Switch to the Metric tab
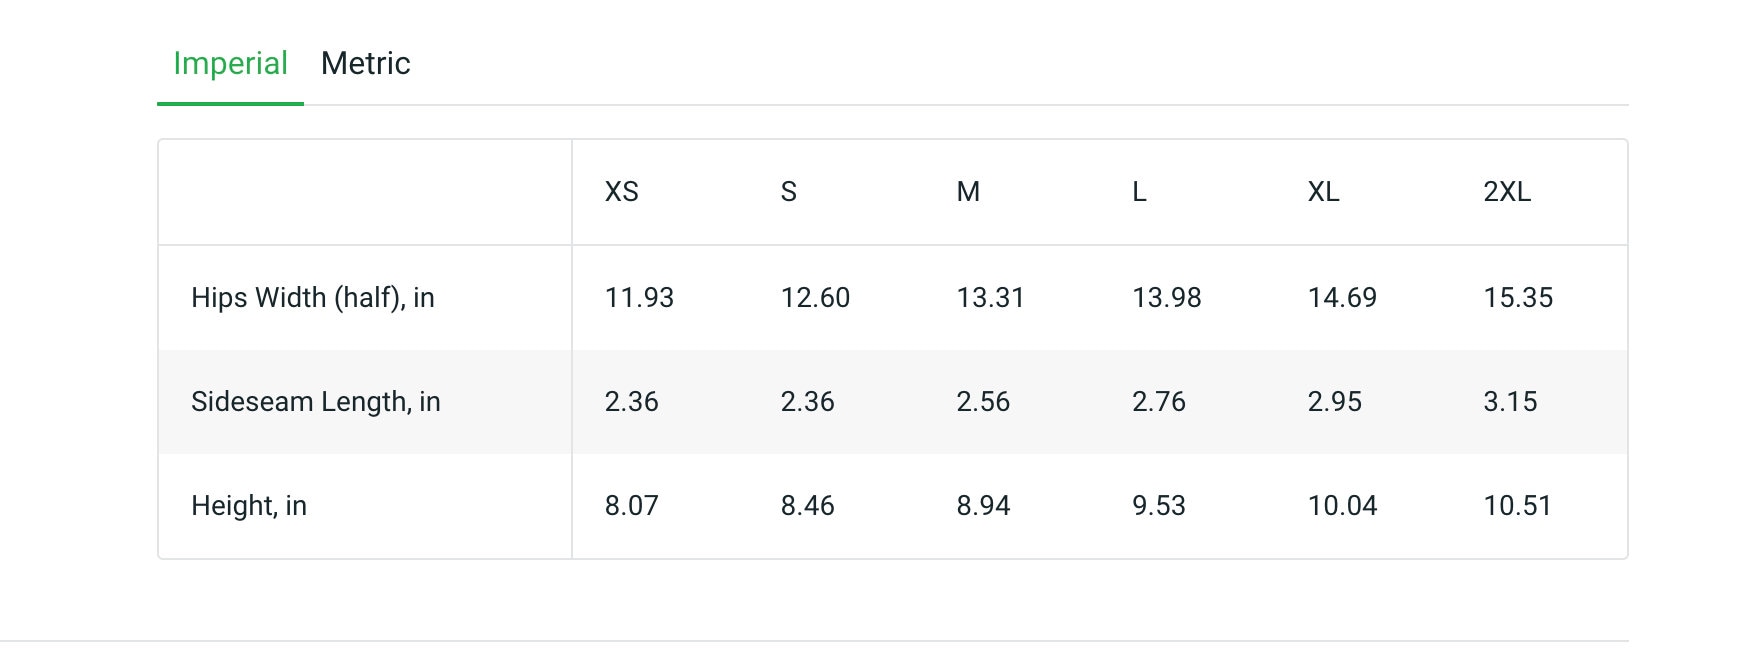 [x=365, y=64]
